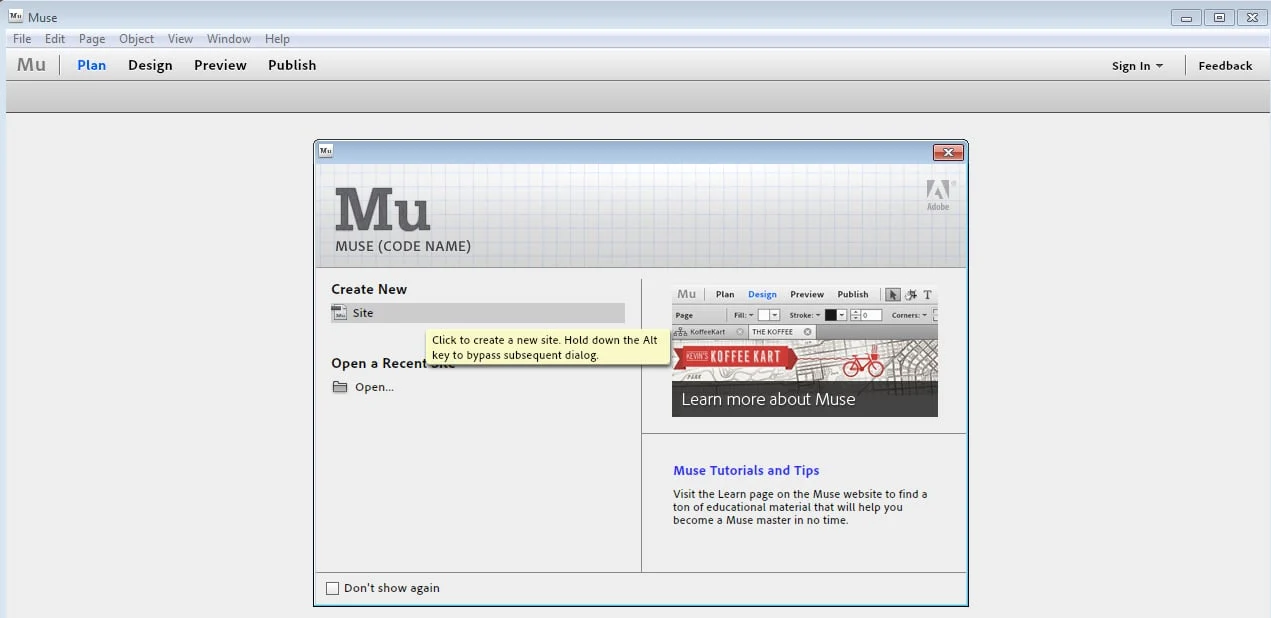Click the Site file icon
This screenshot has width=1271, height=618.
pos(340,313)
